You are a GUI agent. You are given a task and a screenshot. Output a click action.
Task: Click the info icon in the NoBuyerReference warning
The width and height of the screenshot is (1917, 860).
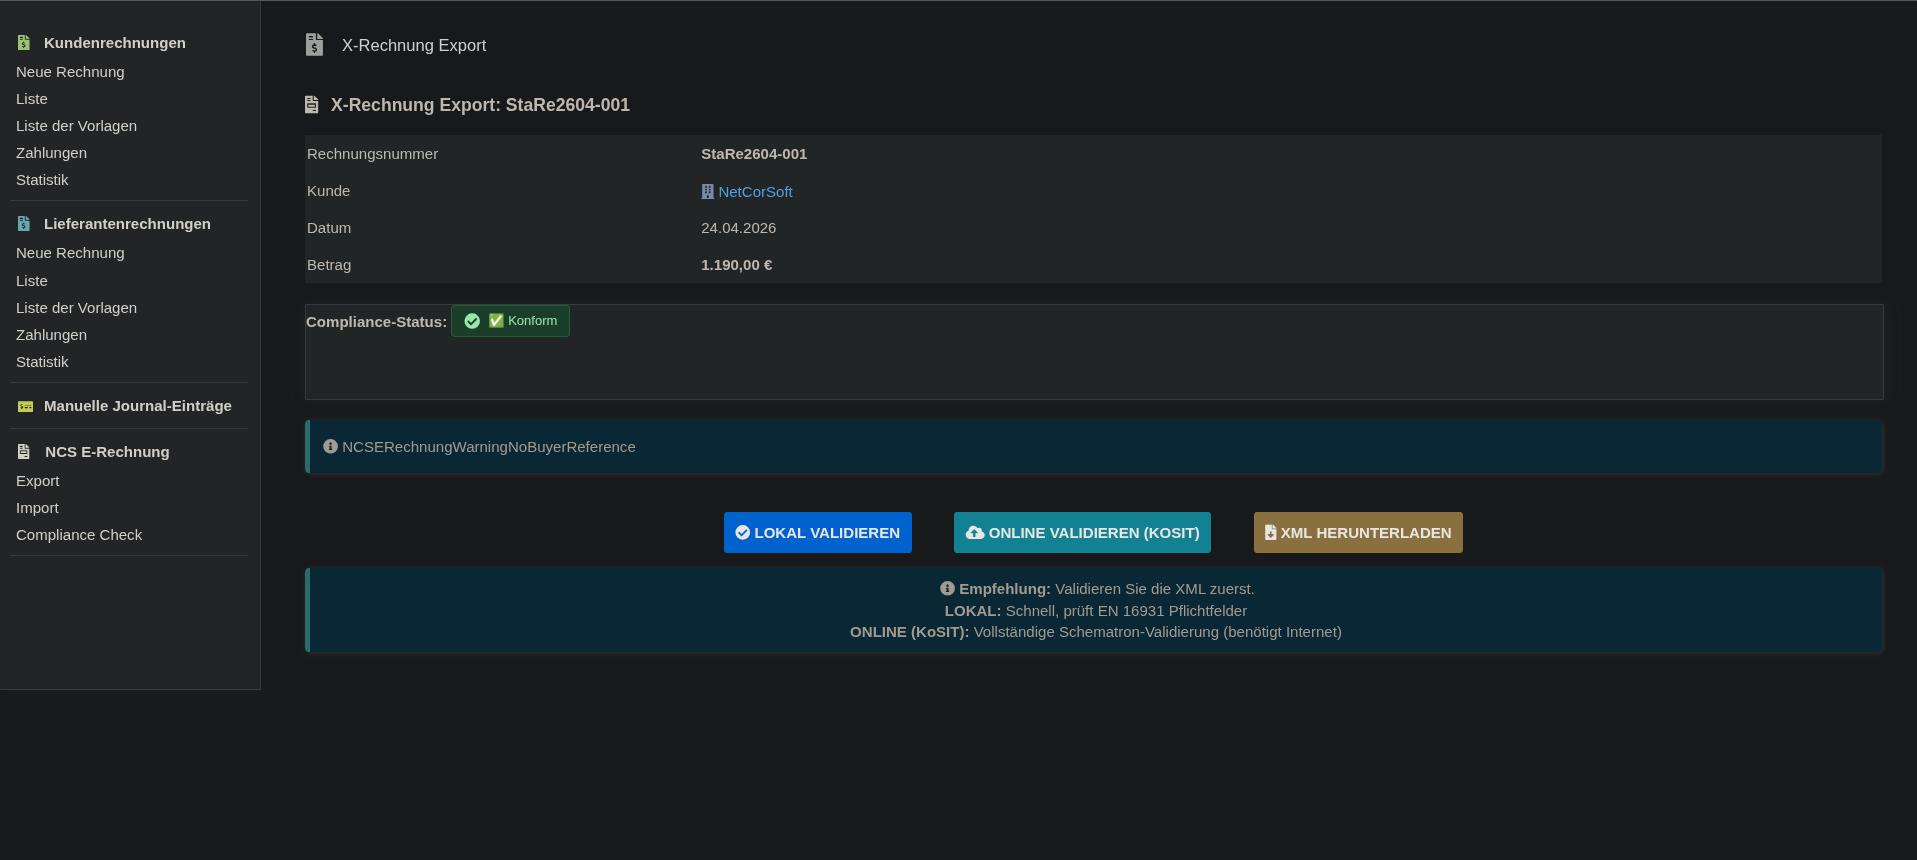point(330,447)
